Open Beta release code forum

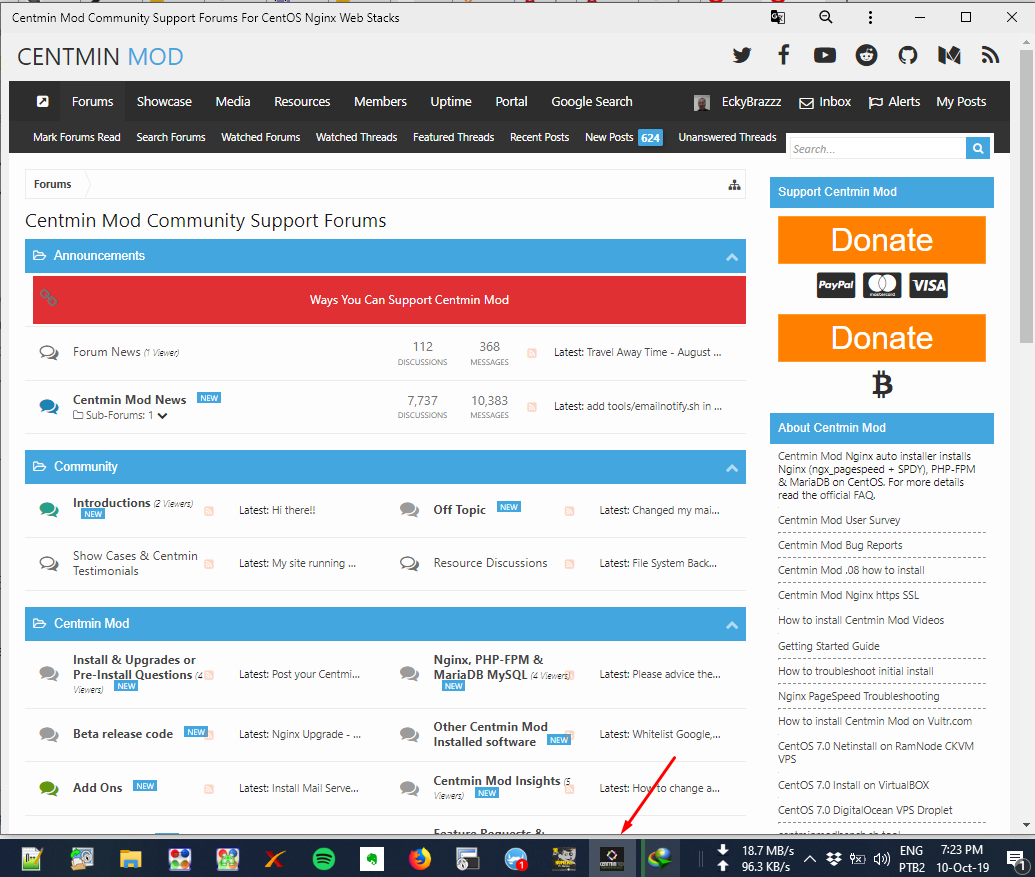click(x=123, y=734)
